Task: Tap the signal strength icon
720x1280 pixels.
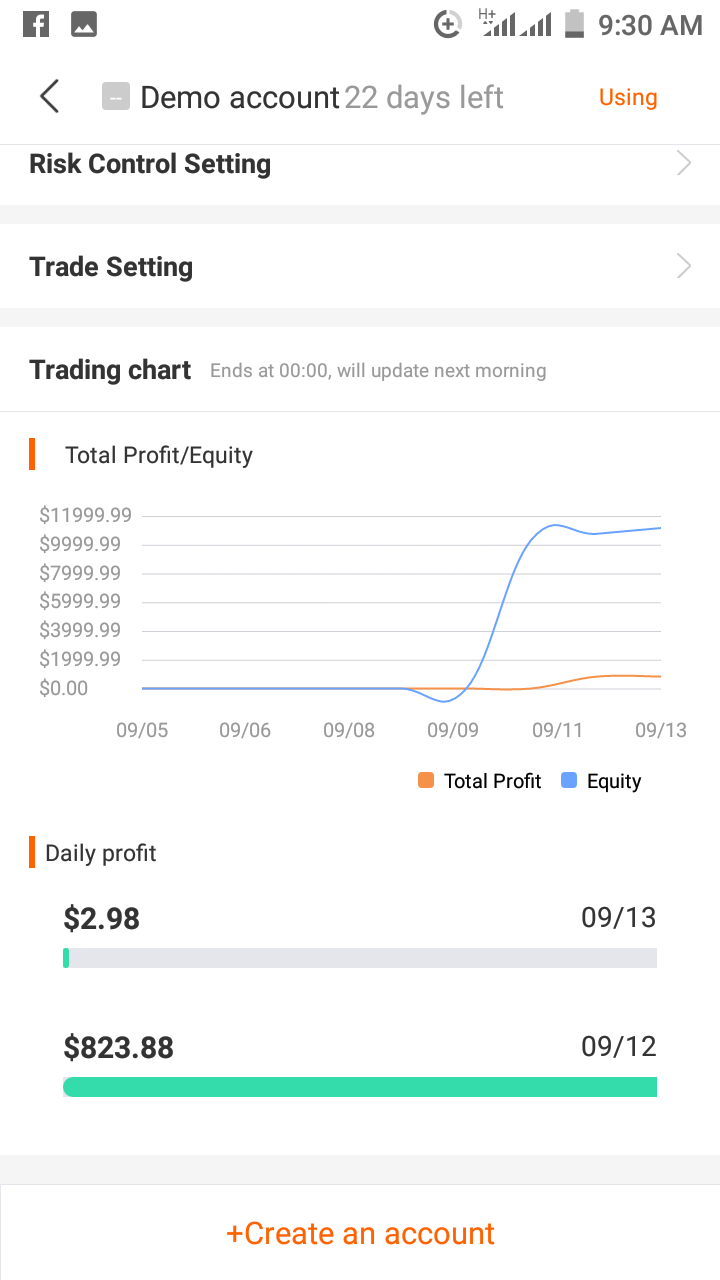Action: (x=515, y=23)
